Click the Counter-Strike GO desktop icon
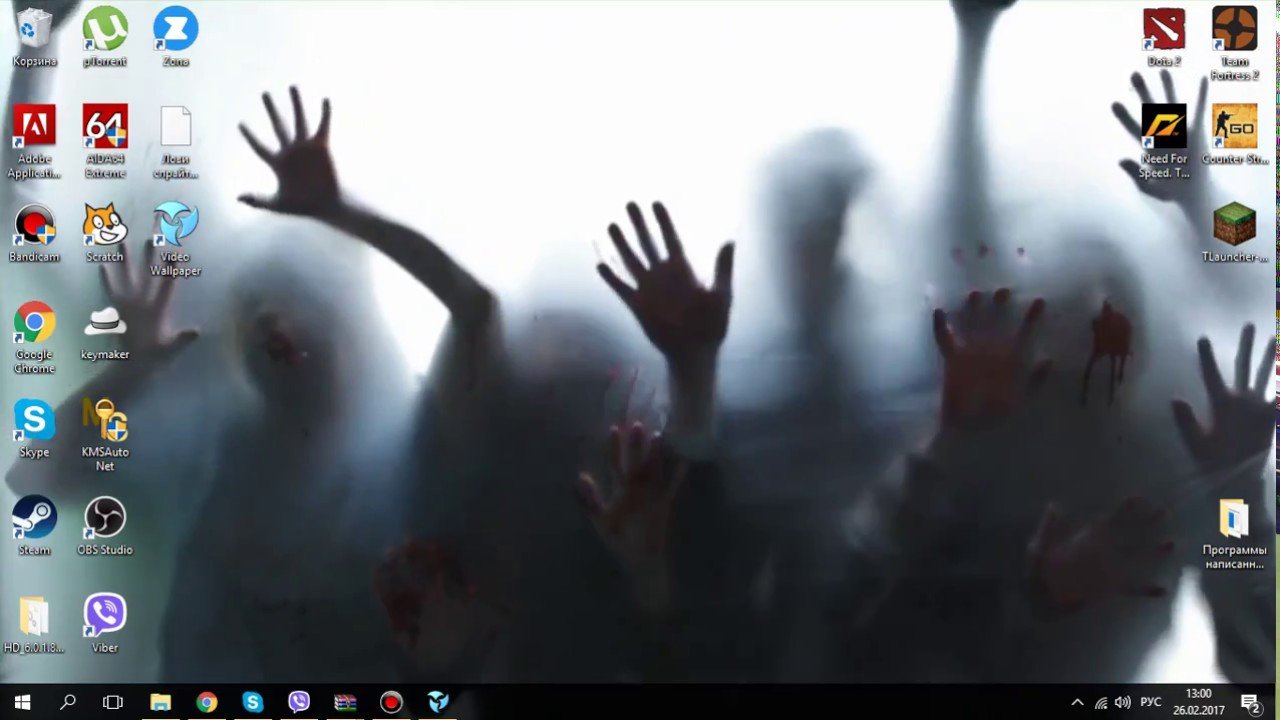1280x720 pixels. (1234, 127)
